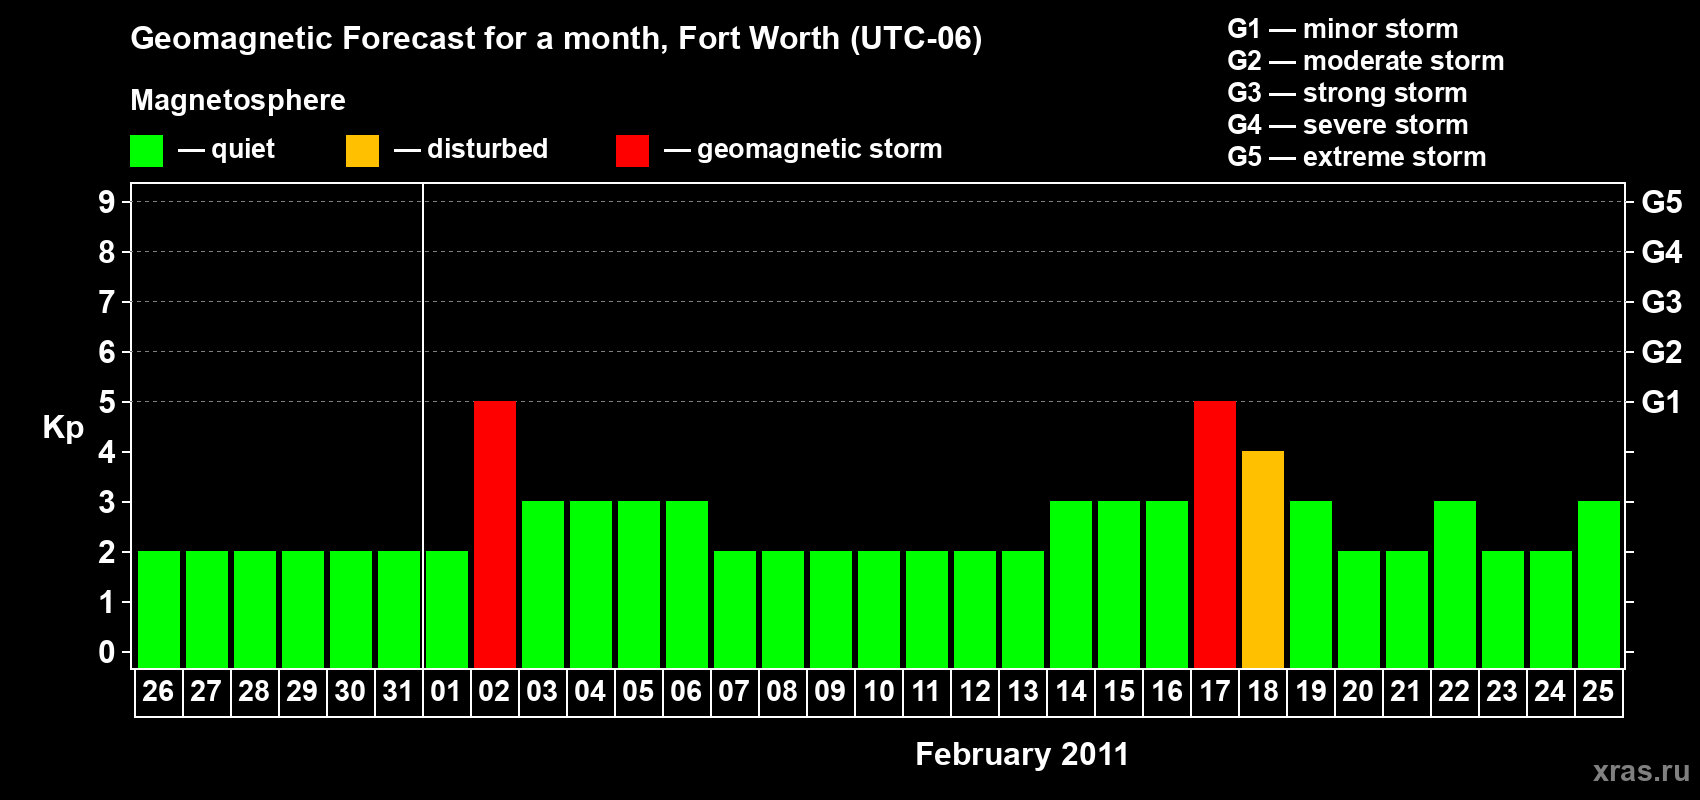The width and height of the screenshot is (1700, 800).
Task: Click the date label 13
Action: [x=1023, y=692]
